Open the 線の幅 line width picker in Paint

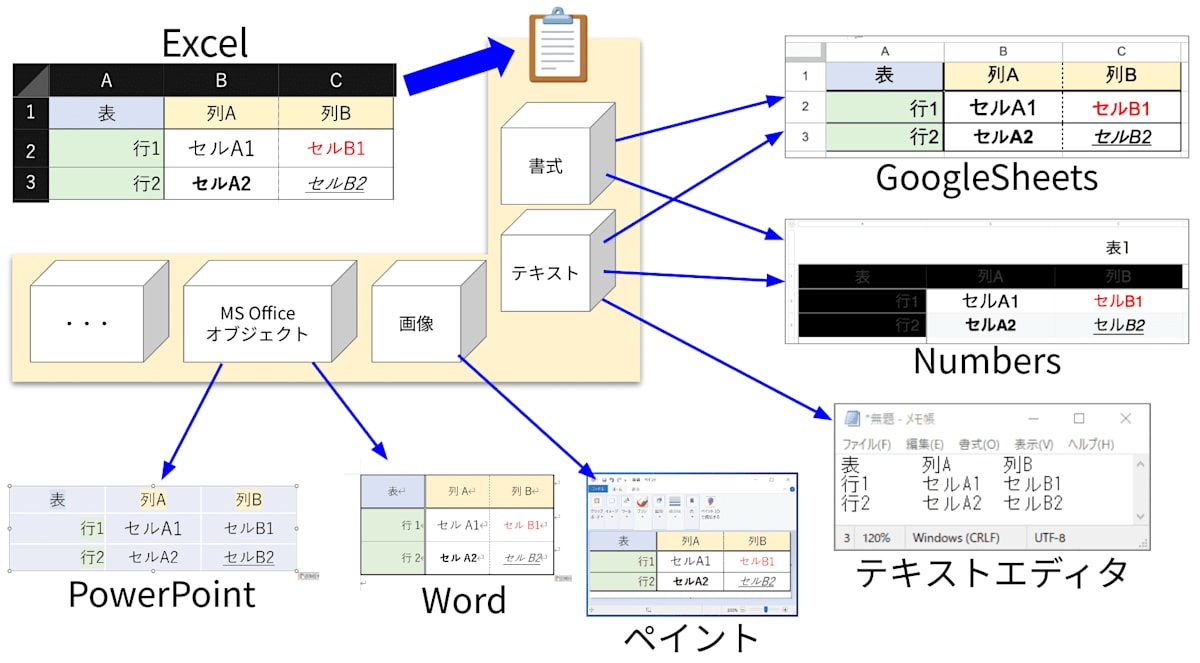coord(675,507)
